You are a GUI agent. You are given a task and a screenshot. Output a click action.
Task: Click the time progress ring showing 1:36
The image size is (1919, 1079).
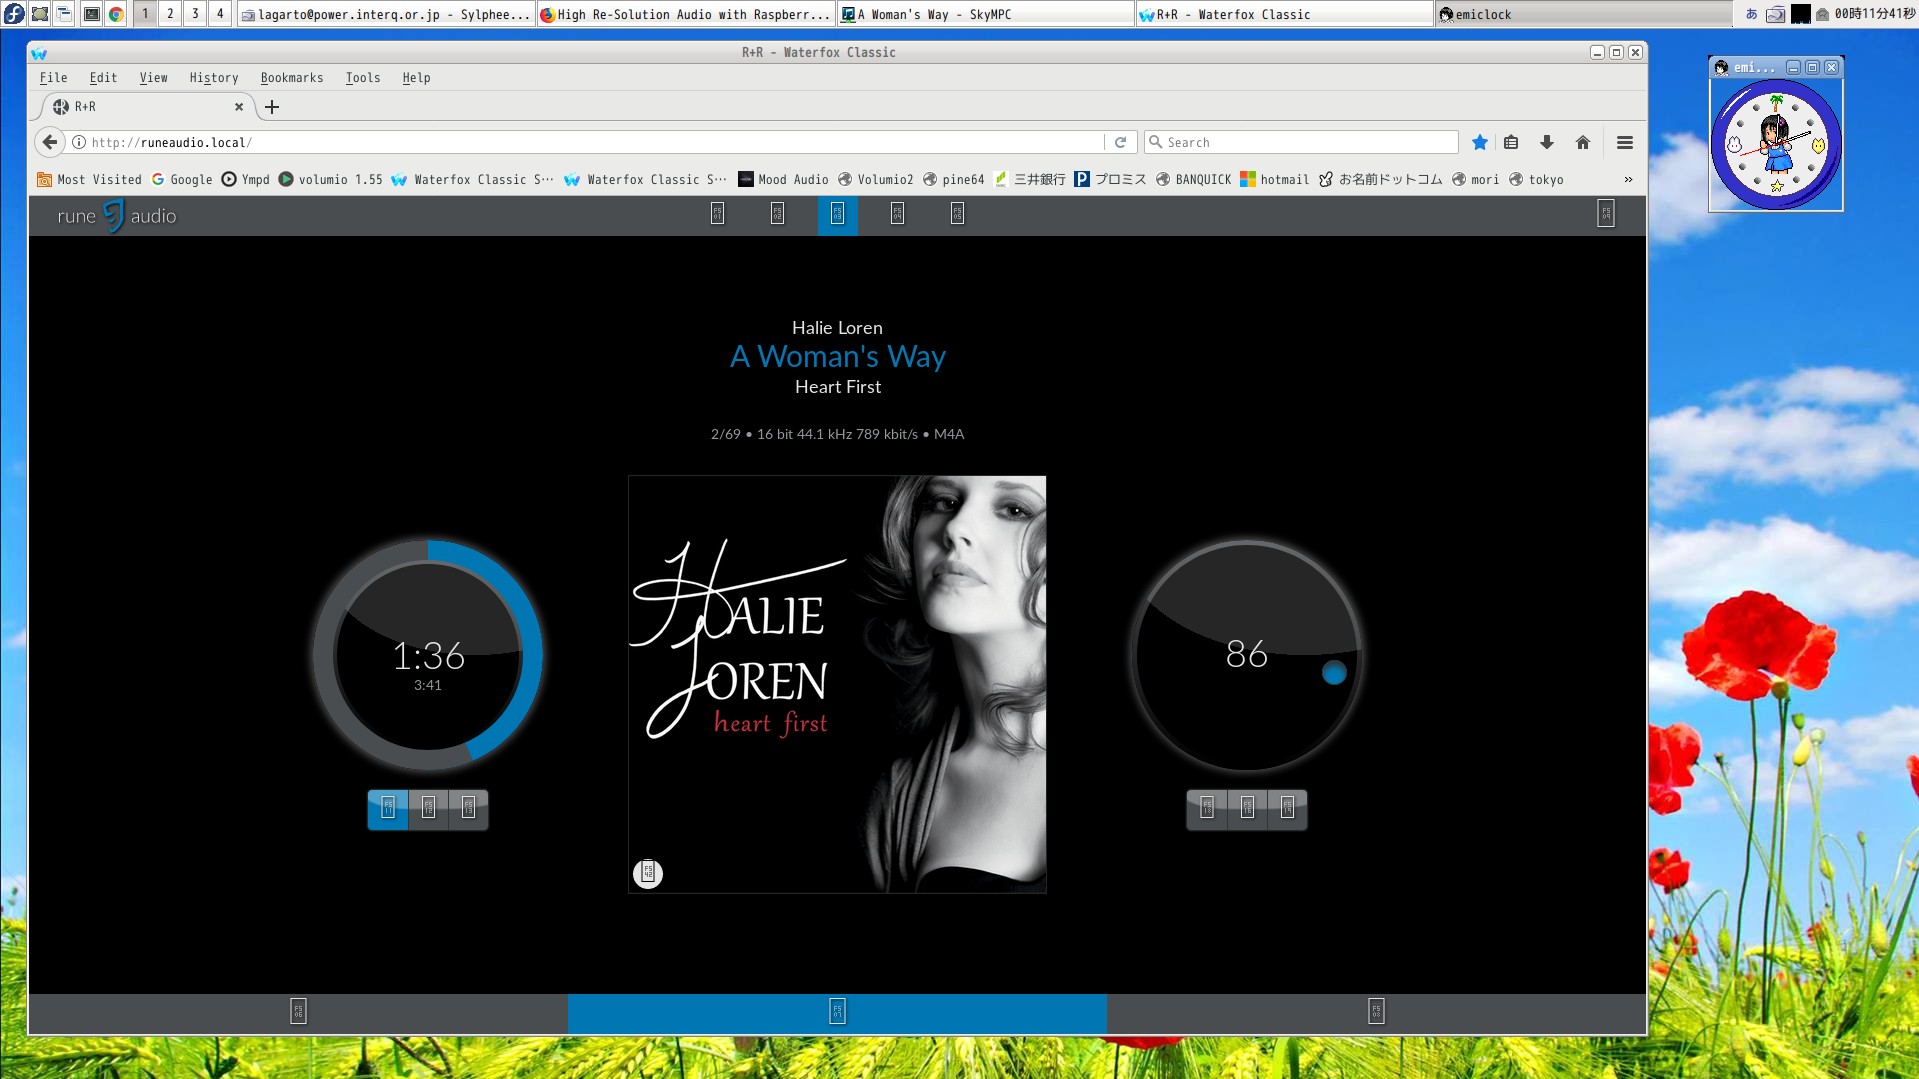(x=428, y=655)
